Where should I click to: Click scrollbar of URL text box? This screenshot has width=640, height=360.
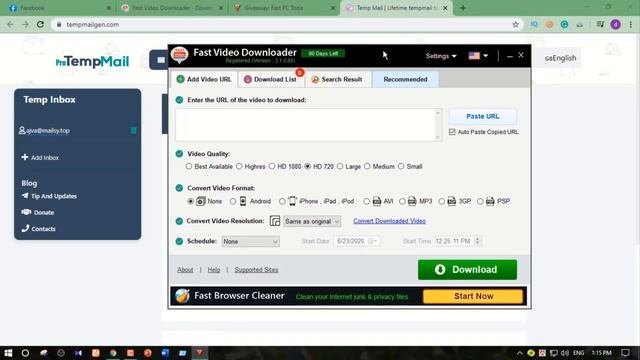click(438, 125)
